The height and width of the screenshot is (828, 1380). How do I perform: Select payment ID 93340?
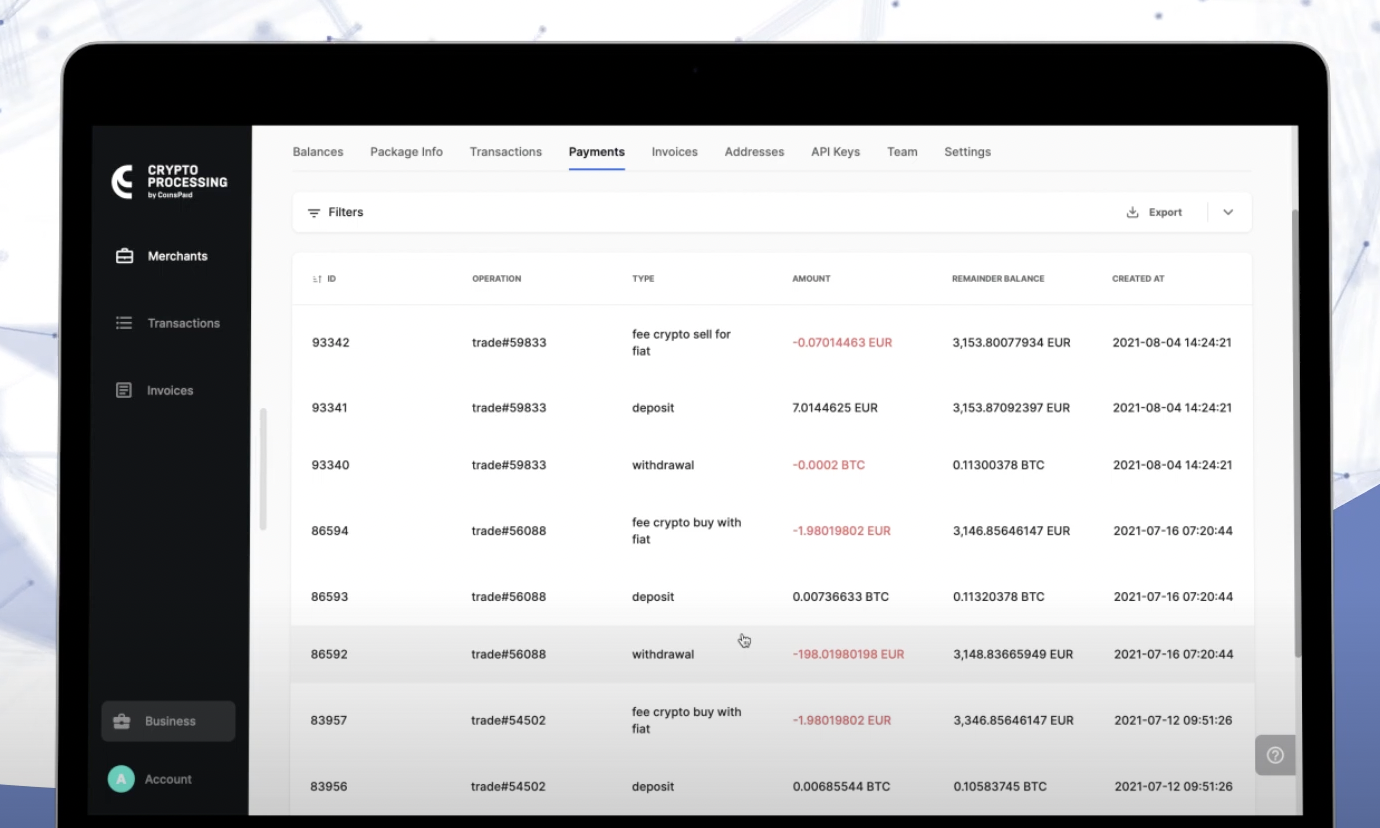tap(331, 465)
